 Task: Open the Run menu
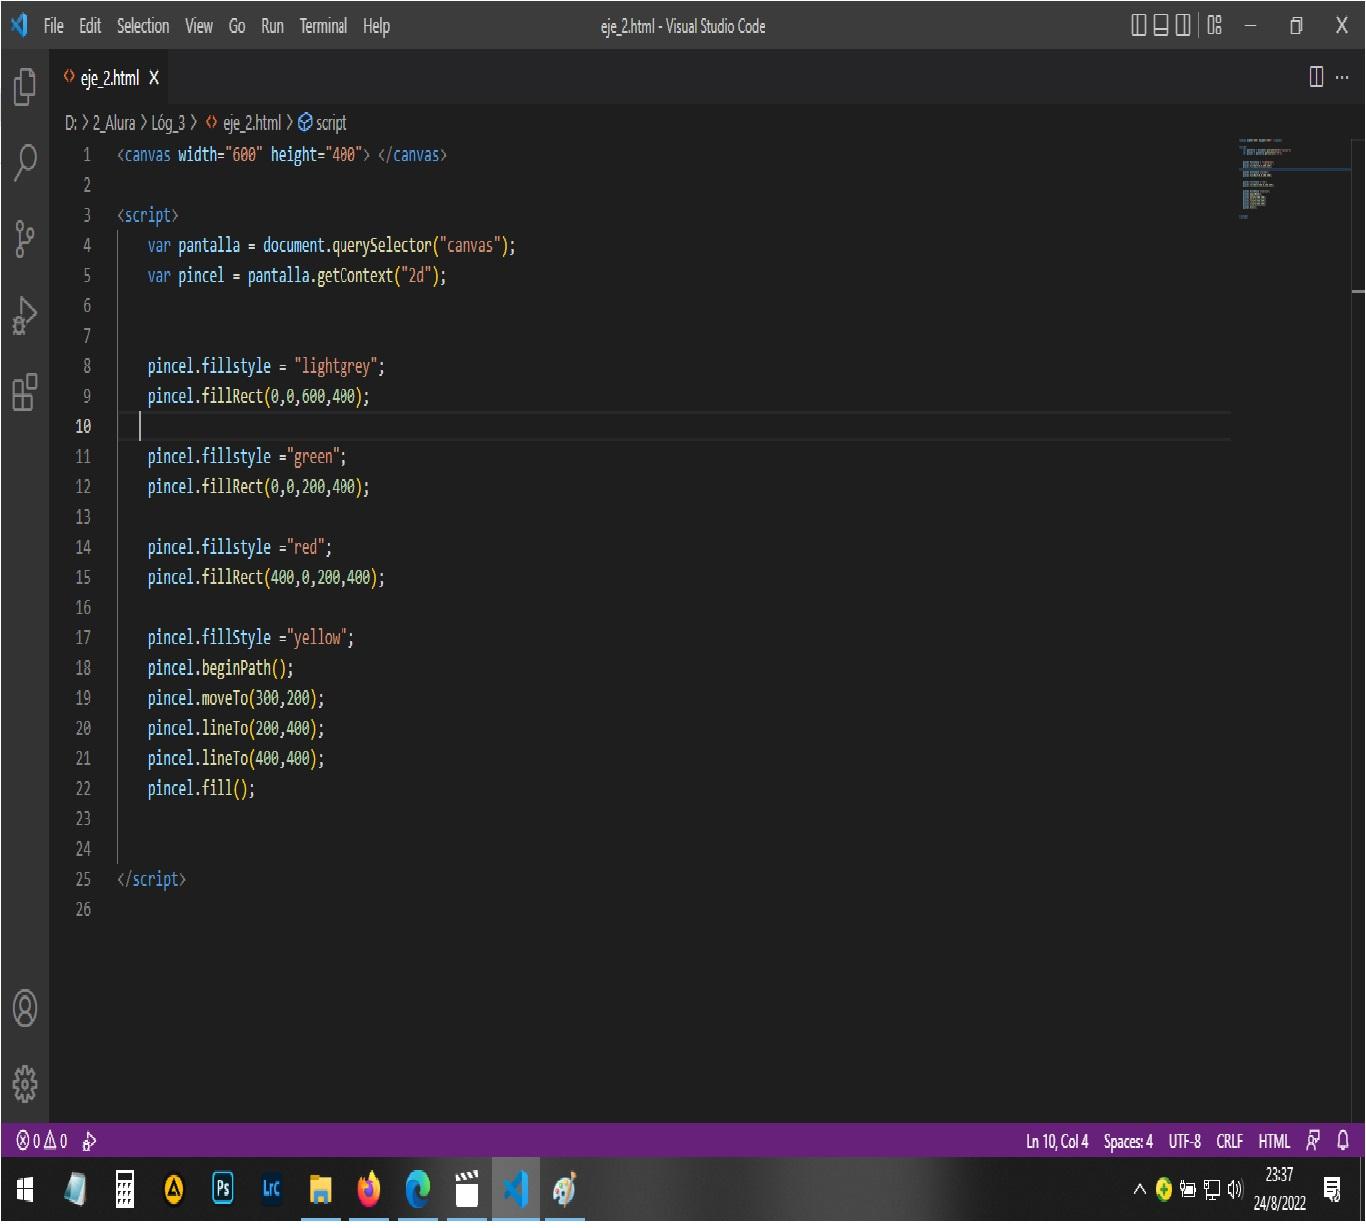pyautogui.click(x=272, y=26)
